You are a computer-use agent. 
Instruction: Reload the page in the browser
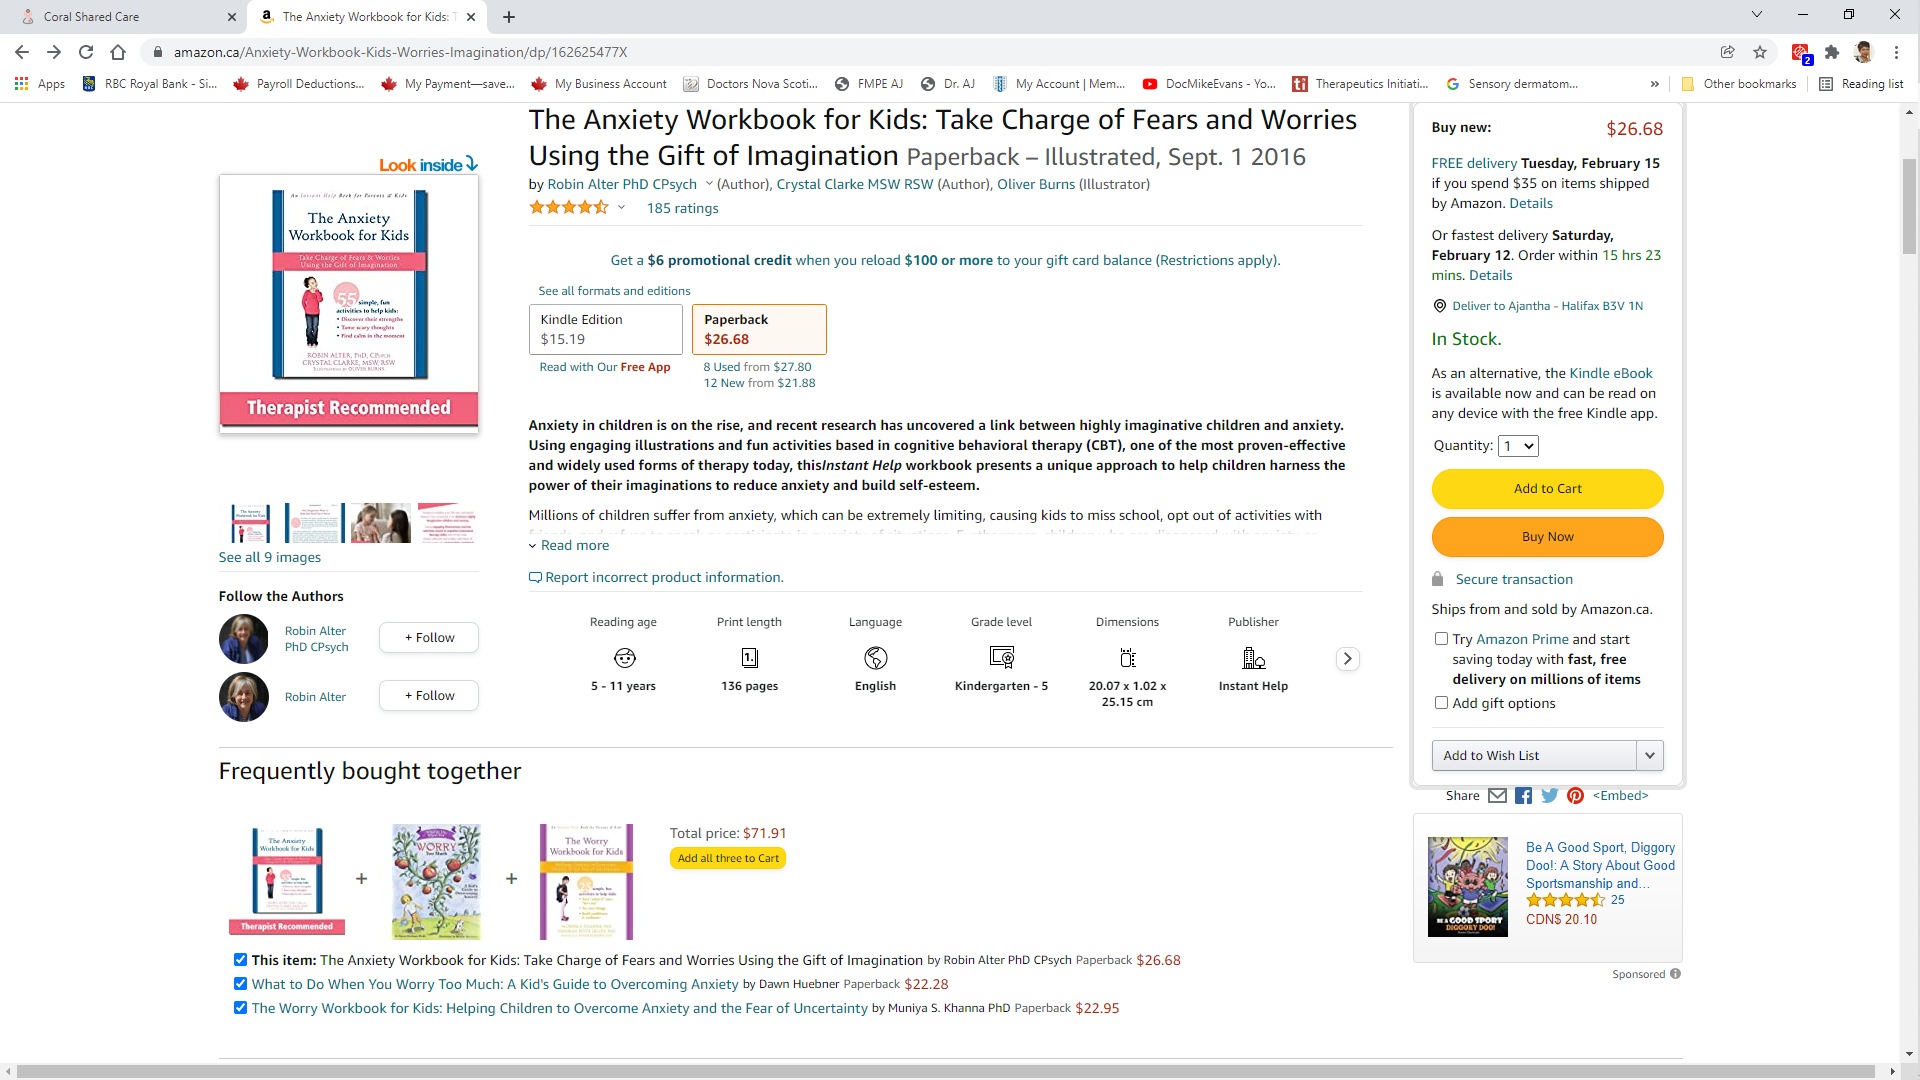(86, 52)
